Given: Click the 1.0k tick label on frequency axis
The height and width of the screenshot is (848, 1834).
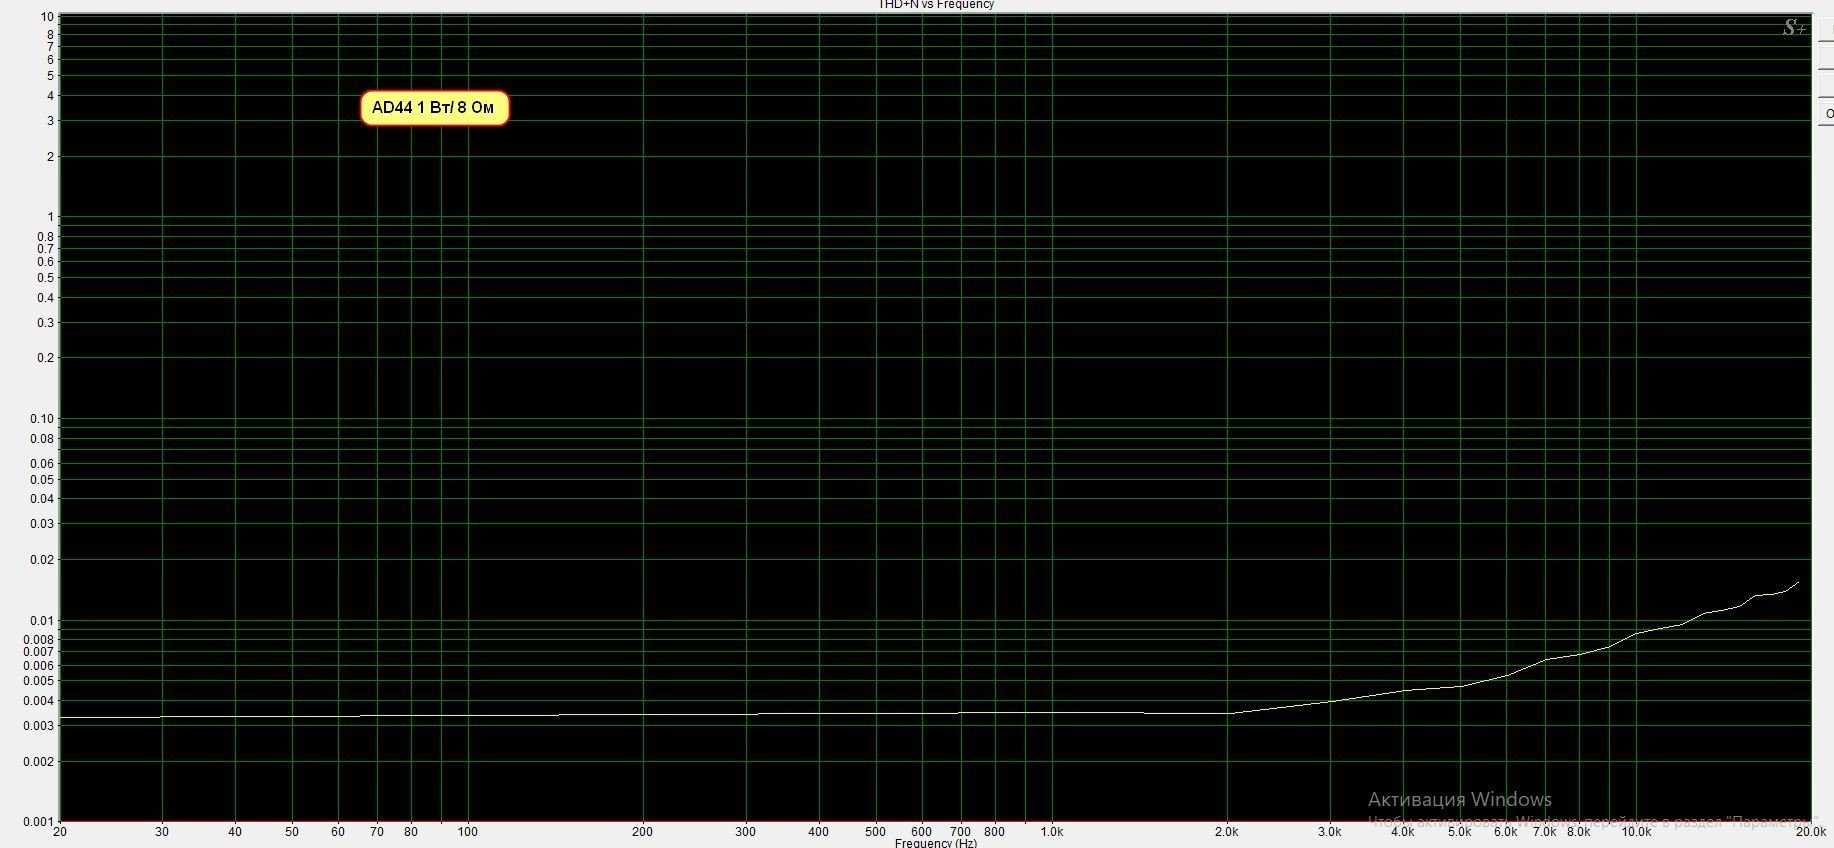Looking at the screenshot, I should pos(1051,831).
